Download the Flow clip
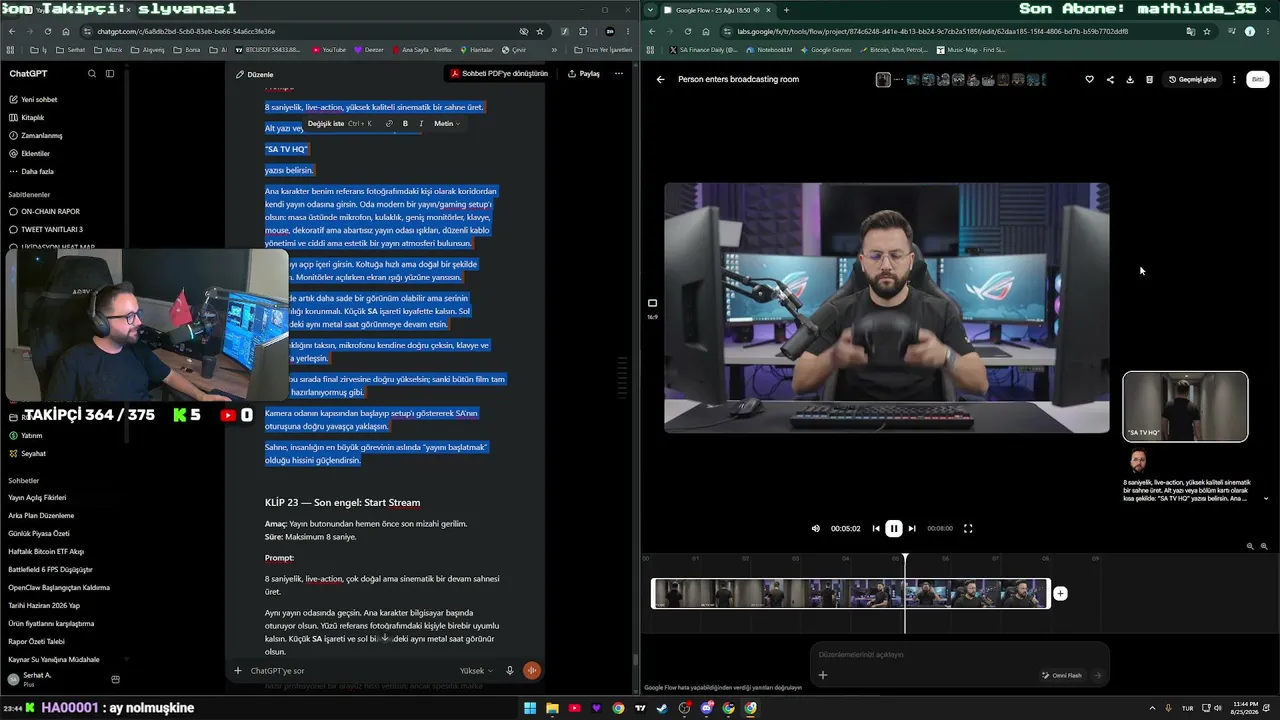1280x720 pixels. [1130, 79]
